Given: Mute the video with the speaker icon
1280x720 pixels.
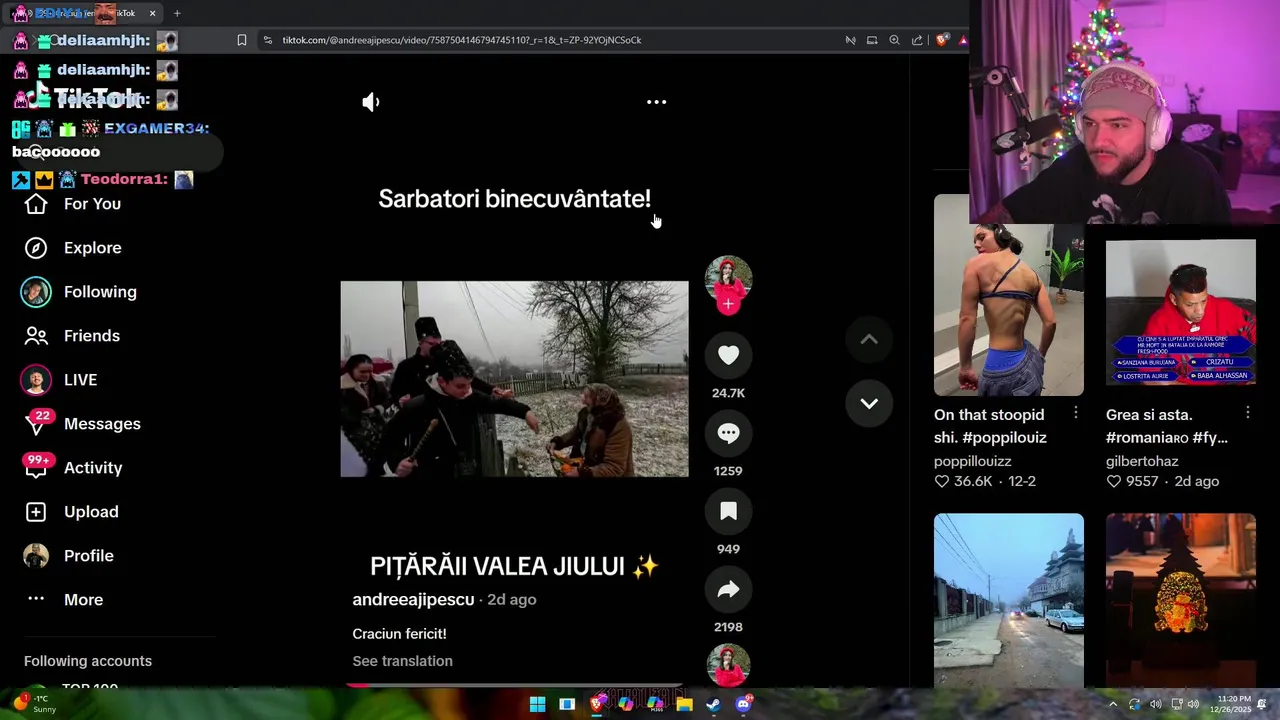Looking at the screenshot, I should 371,102.
